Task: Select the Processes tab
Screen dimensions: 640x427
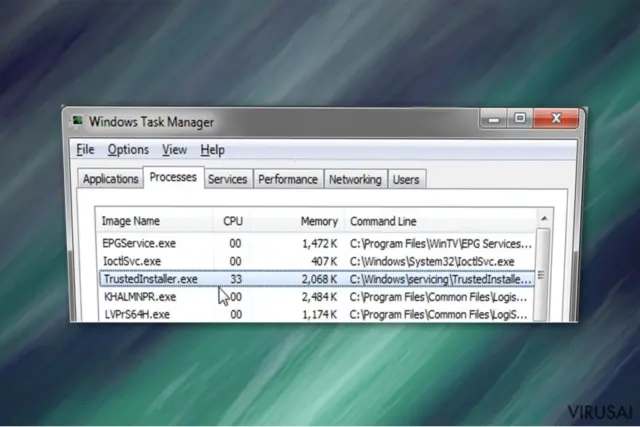Action: (x=173, y=177)
